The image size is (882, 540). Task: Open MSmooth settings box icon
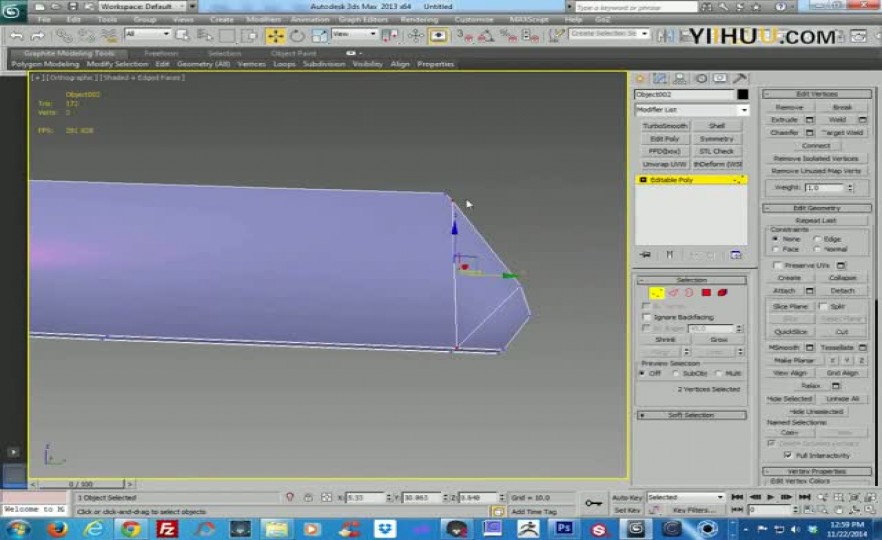point(809,348)
